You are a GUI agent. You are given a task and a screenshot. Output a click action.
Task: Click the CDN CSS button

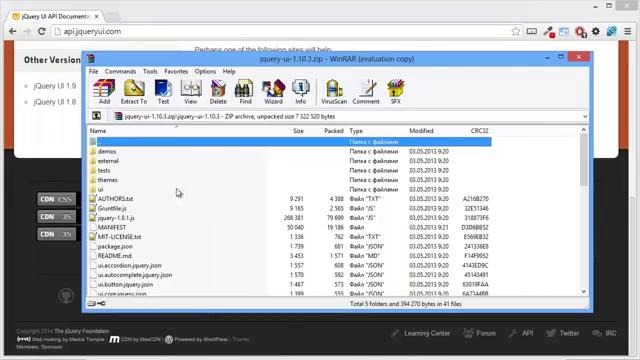coord(56,199)
